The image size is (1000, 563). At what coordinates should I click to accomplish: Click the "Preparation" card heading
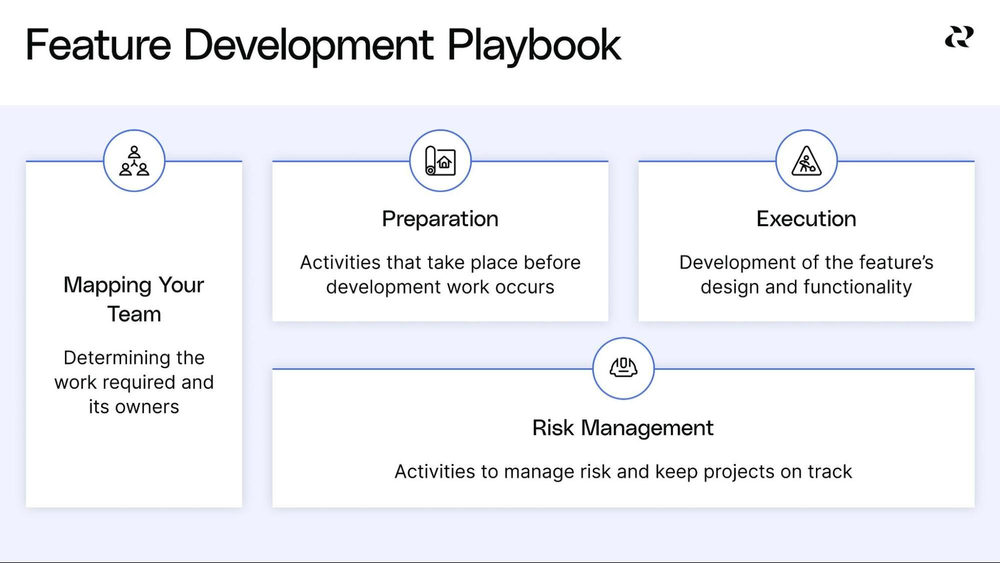[x=440, y=219]
